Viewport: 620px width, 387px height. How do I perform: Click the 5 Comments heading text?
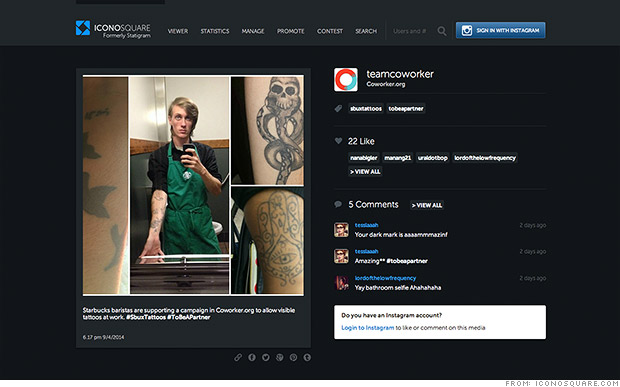tap(373, 204)
